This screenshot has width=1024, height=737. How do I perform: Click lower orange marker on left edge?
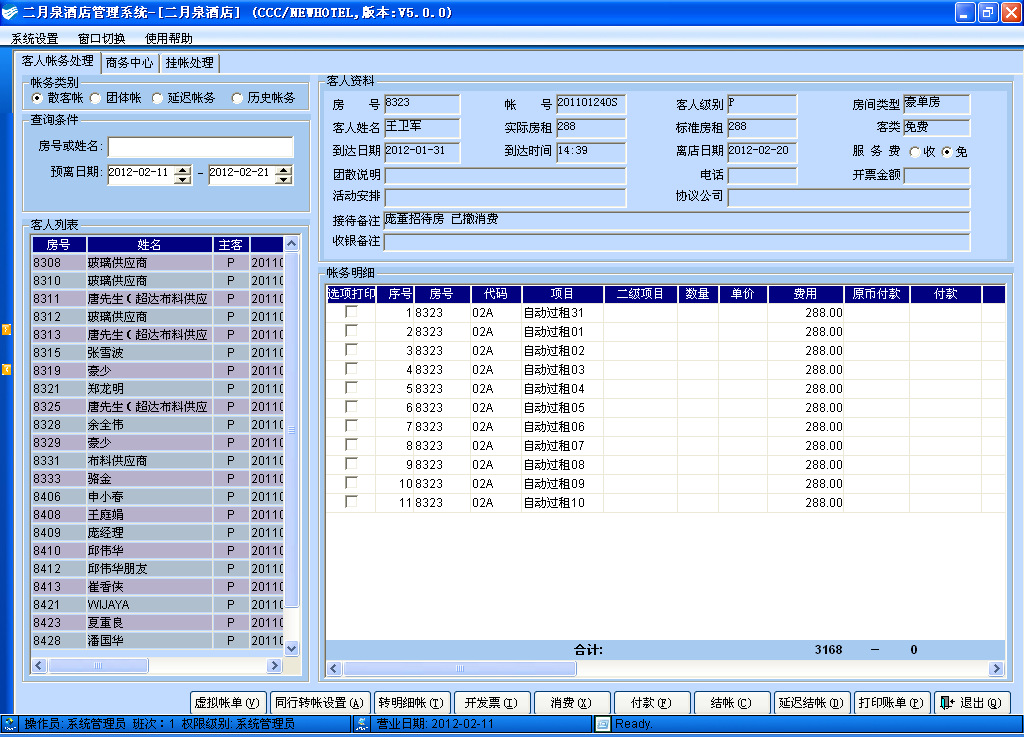point(7,369)
